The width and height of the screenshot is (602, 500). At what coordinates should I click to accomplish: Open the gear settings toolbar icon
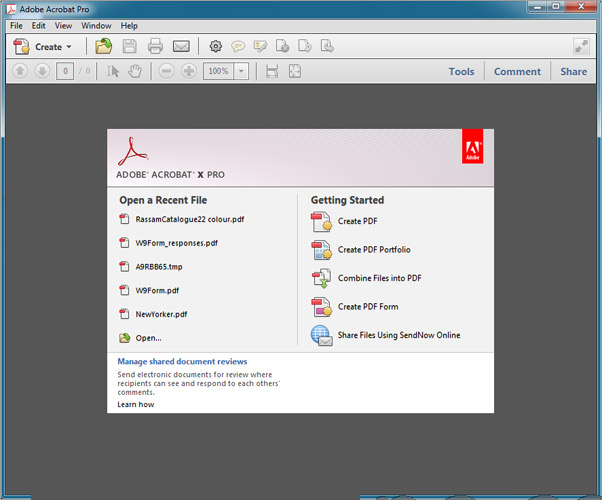pyautogui.click(x=216, y=46)
